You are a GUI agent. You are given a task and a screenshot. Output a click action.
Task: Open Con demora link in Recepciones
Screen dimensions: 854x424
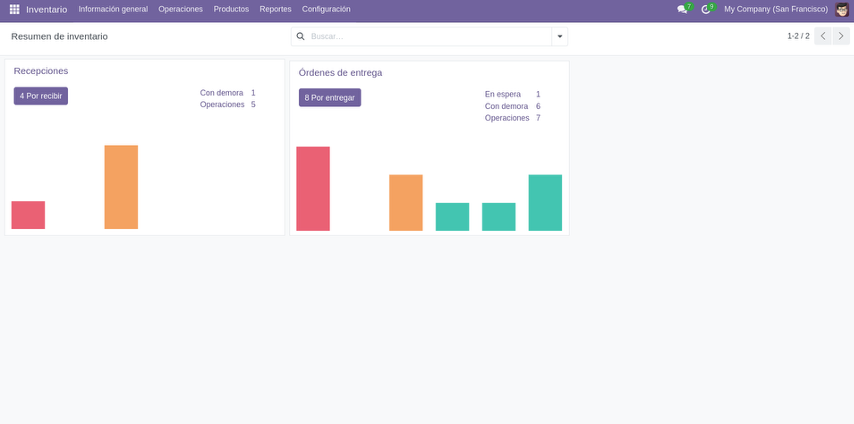pos(221,93)
